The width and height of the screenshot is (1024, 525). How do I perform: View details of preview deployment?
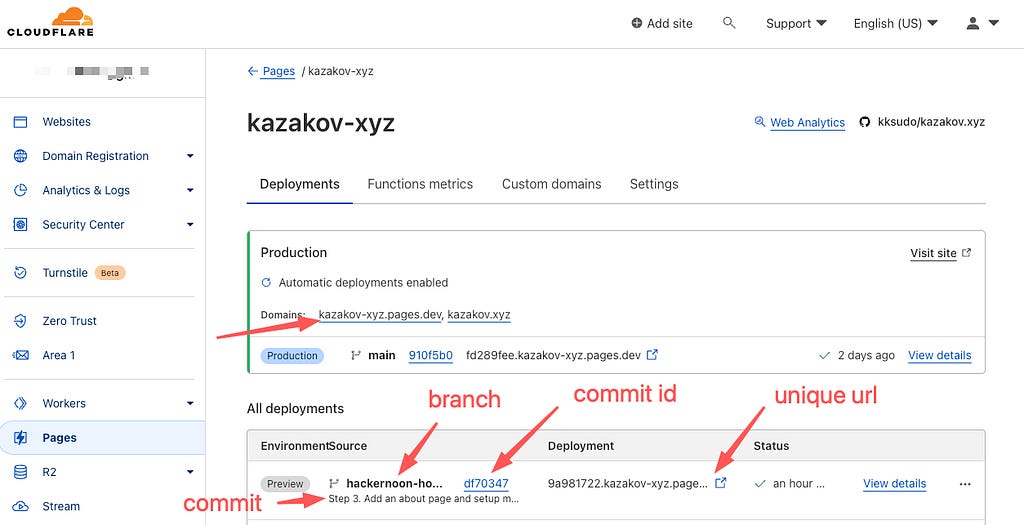(894, 484)
